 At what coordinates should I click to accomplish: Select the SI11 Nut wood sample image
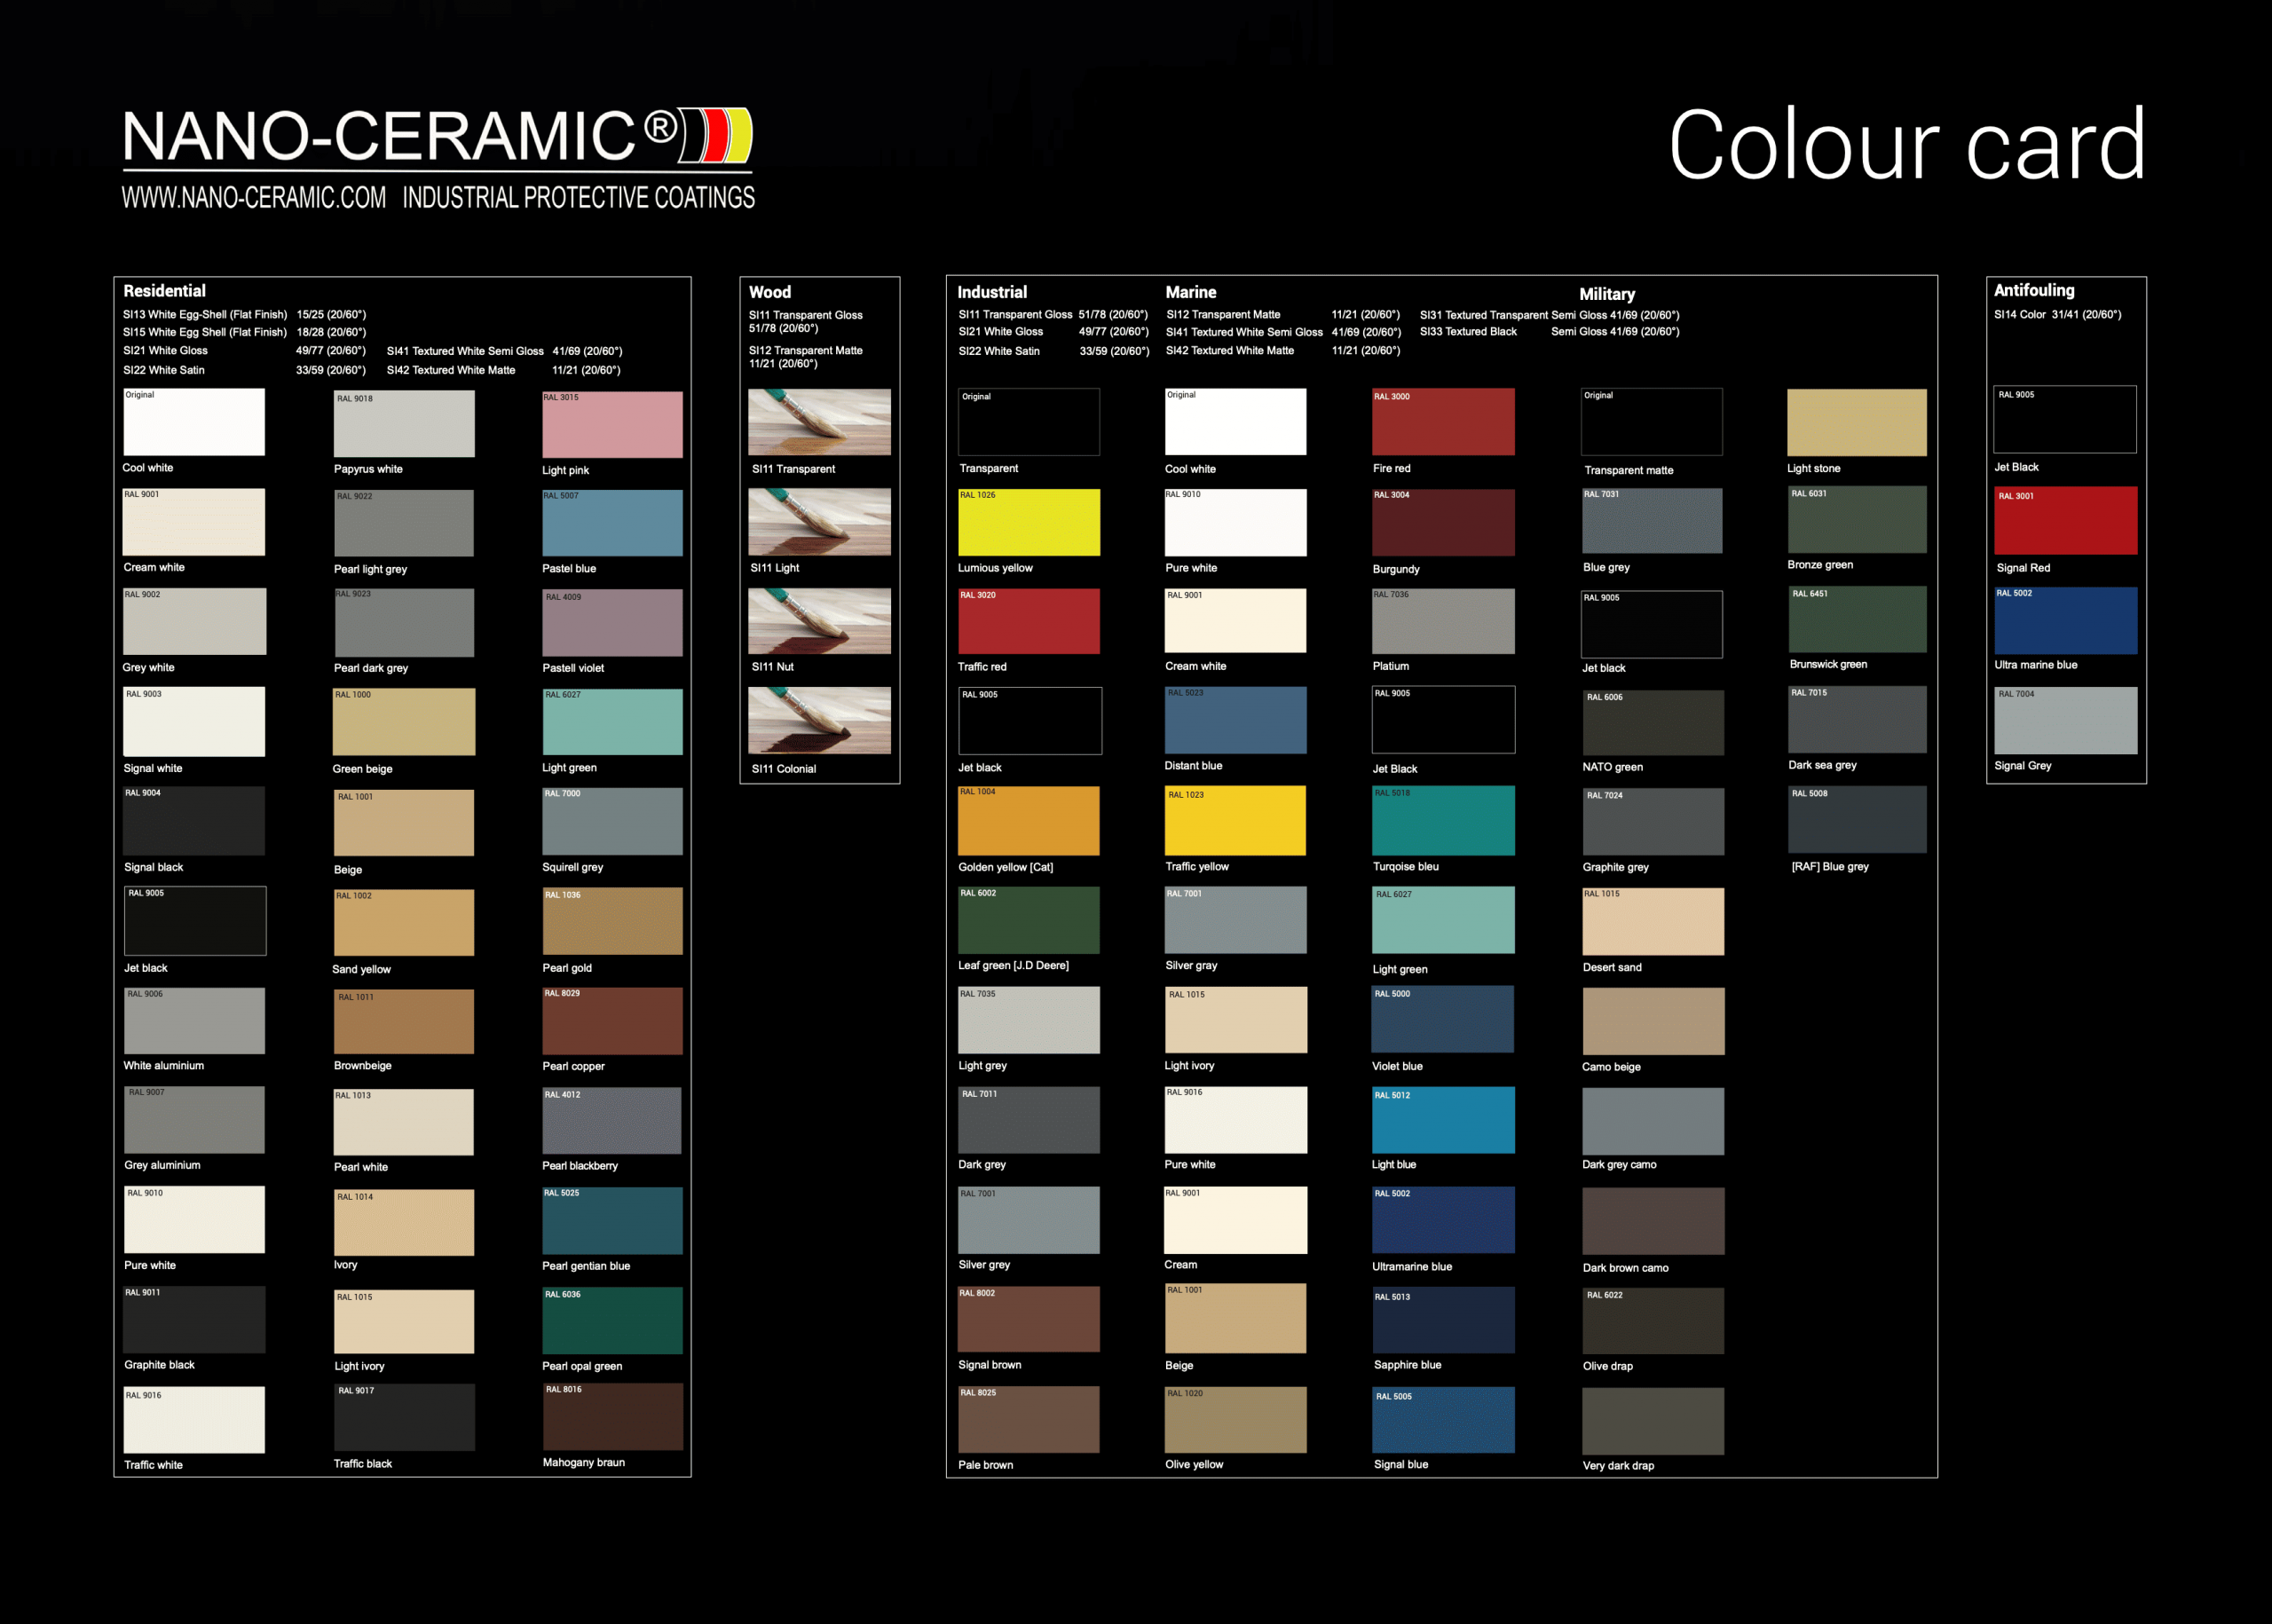click(819, 620)
